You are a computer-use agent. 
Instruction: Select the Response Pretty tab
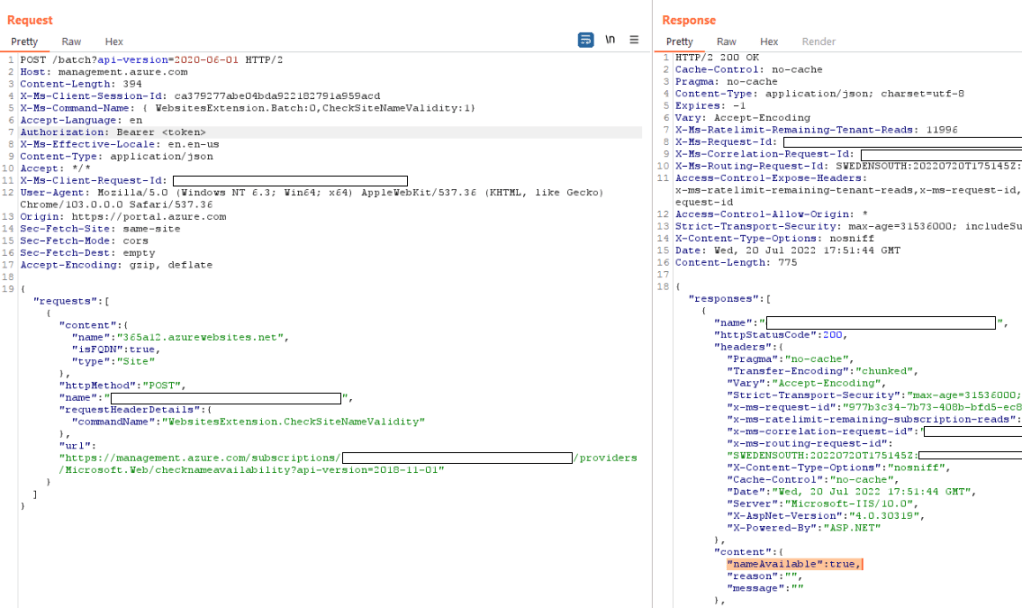coord(679,42)
